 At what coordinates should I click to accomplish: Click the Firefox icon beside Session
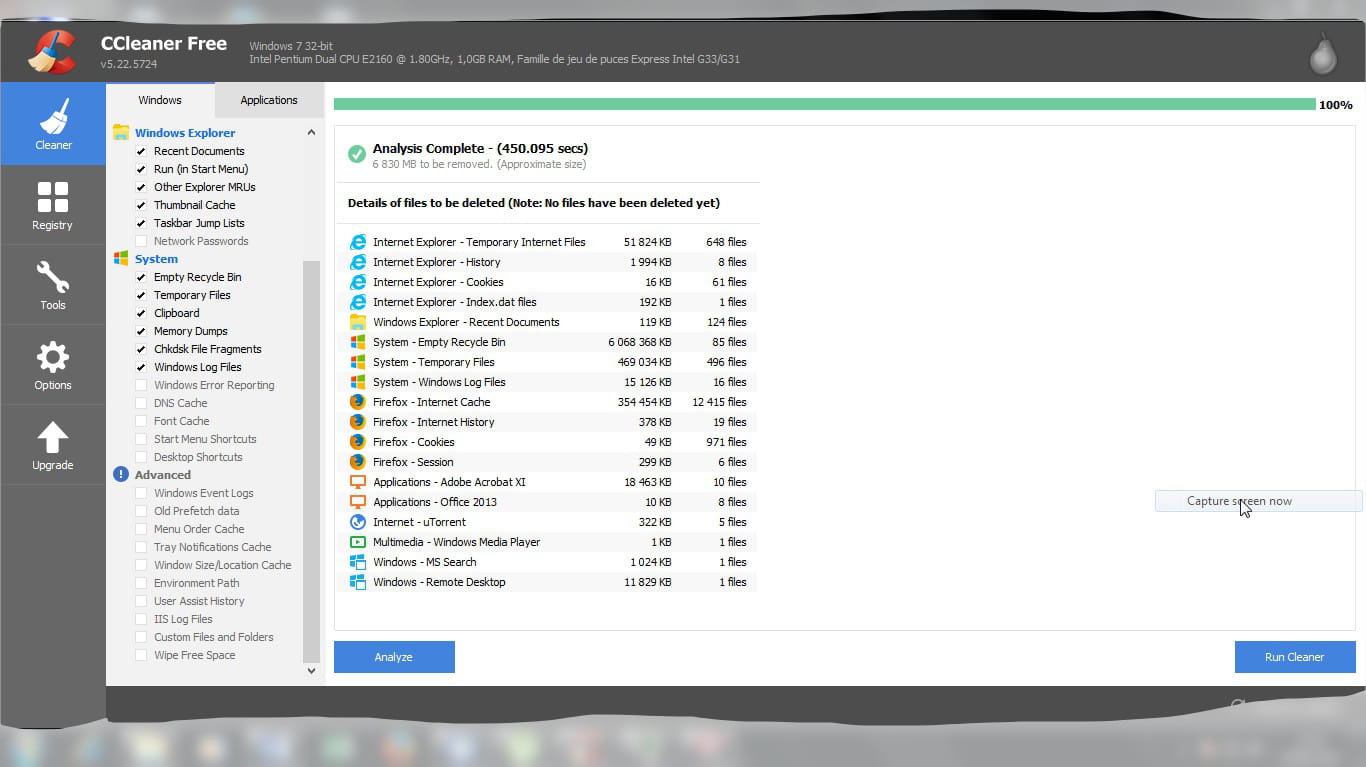click(358, 462)
